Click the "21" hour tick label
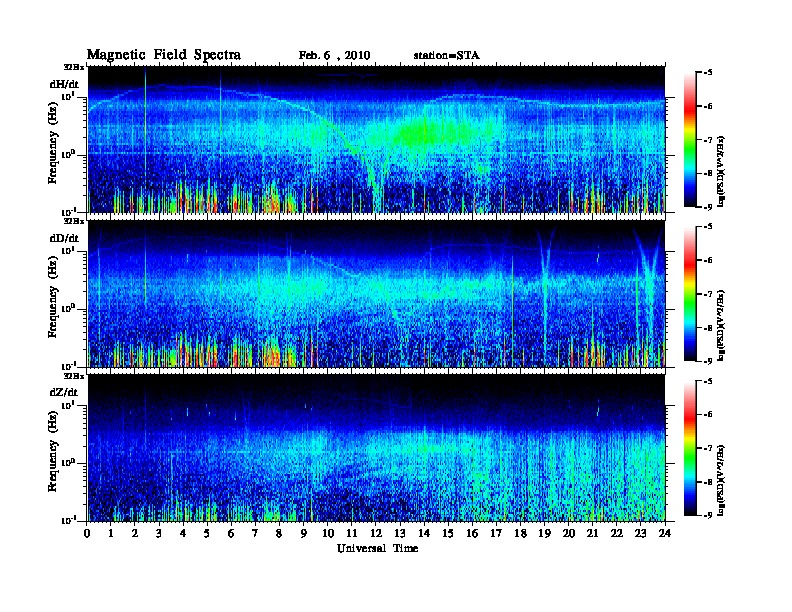The width and height of the screenshot is (792, 612). click(x=592, y=533)
